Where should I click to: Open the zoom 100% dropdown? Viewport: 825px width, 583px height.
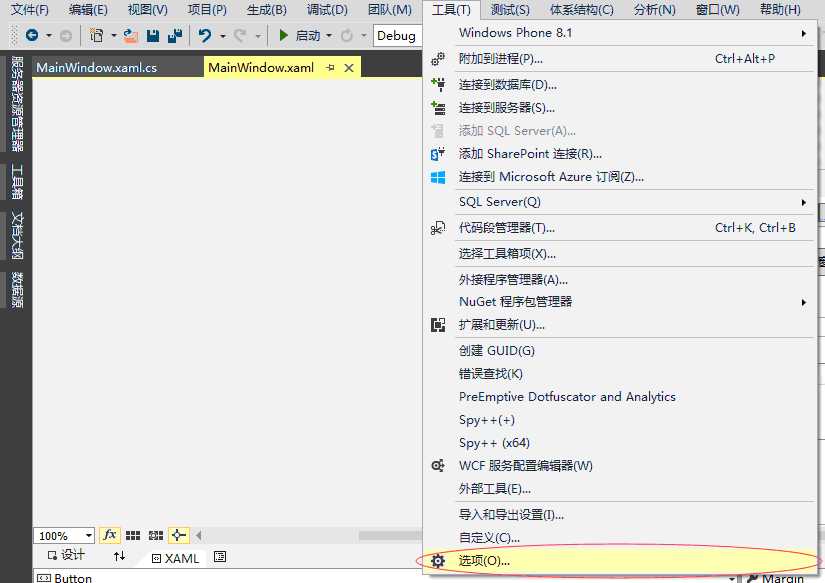click(88, 536)
